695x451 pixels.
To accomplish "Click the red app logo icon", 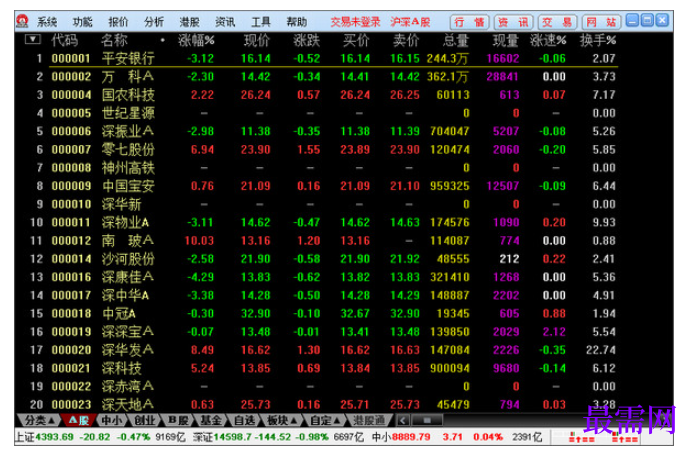I will (22, 21).
